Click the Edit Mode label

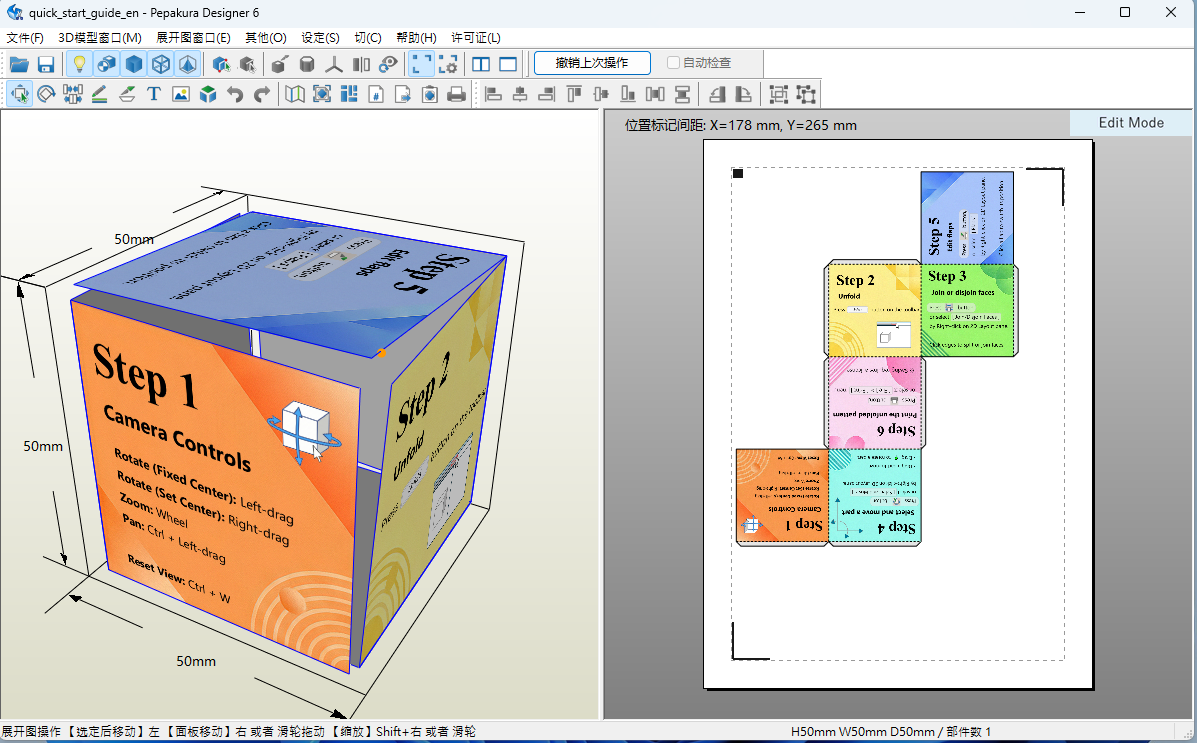[1131, 123]
